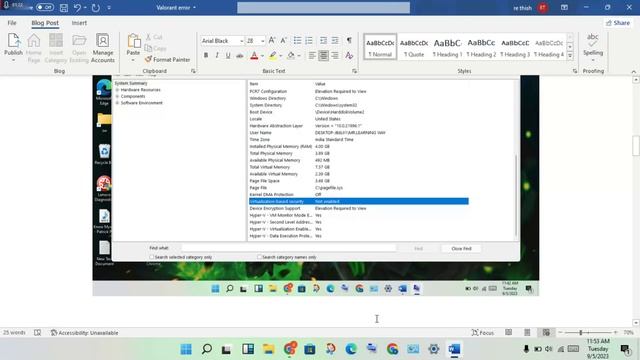640x360 pixels.
Task: Clear all formatting from text
Action: point(349,55)
